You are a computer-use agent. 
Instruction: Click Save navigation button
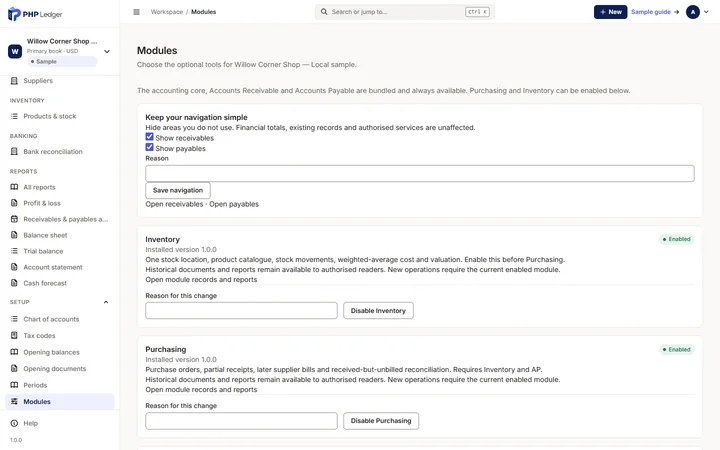(x=178, y=191)
